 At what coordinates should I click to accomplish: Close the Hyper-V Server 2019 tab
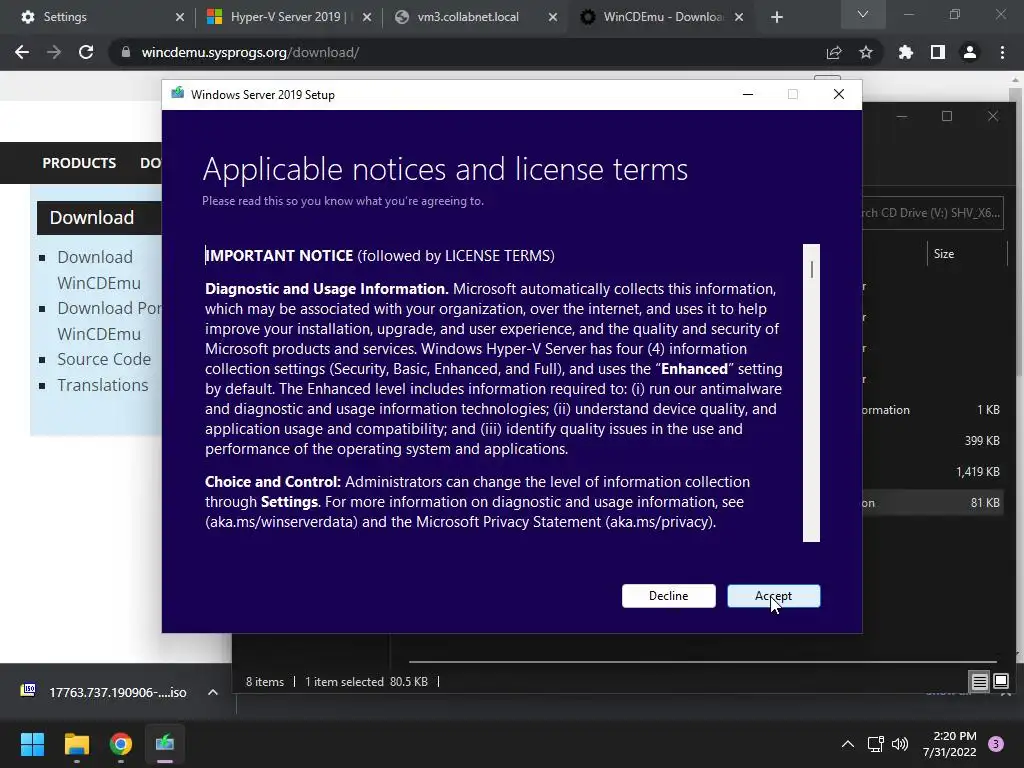tap(367, 18)
